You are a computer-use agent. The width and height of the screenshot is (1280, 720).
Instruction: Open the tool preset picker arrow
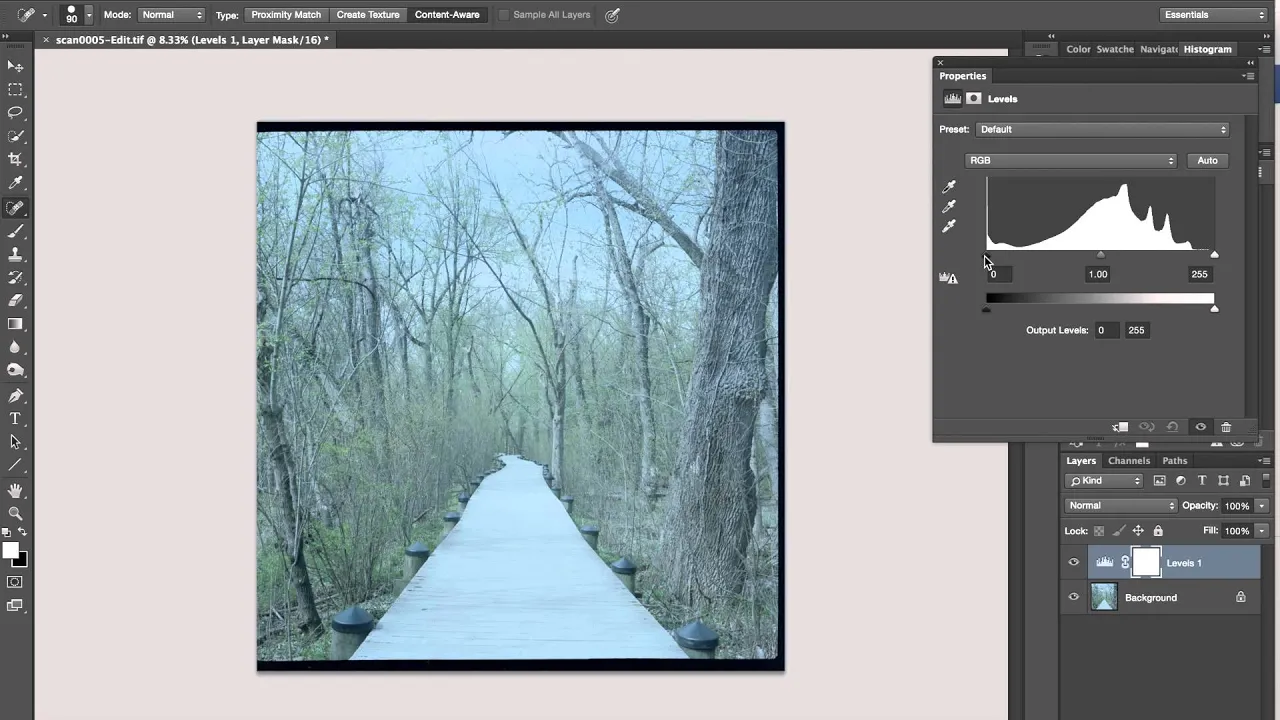tap(44, 16)
